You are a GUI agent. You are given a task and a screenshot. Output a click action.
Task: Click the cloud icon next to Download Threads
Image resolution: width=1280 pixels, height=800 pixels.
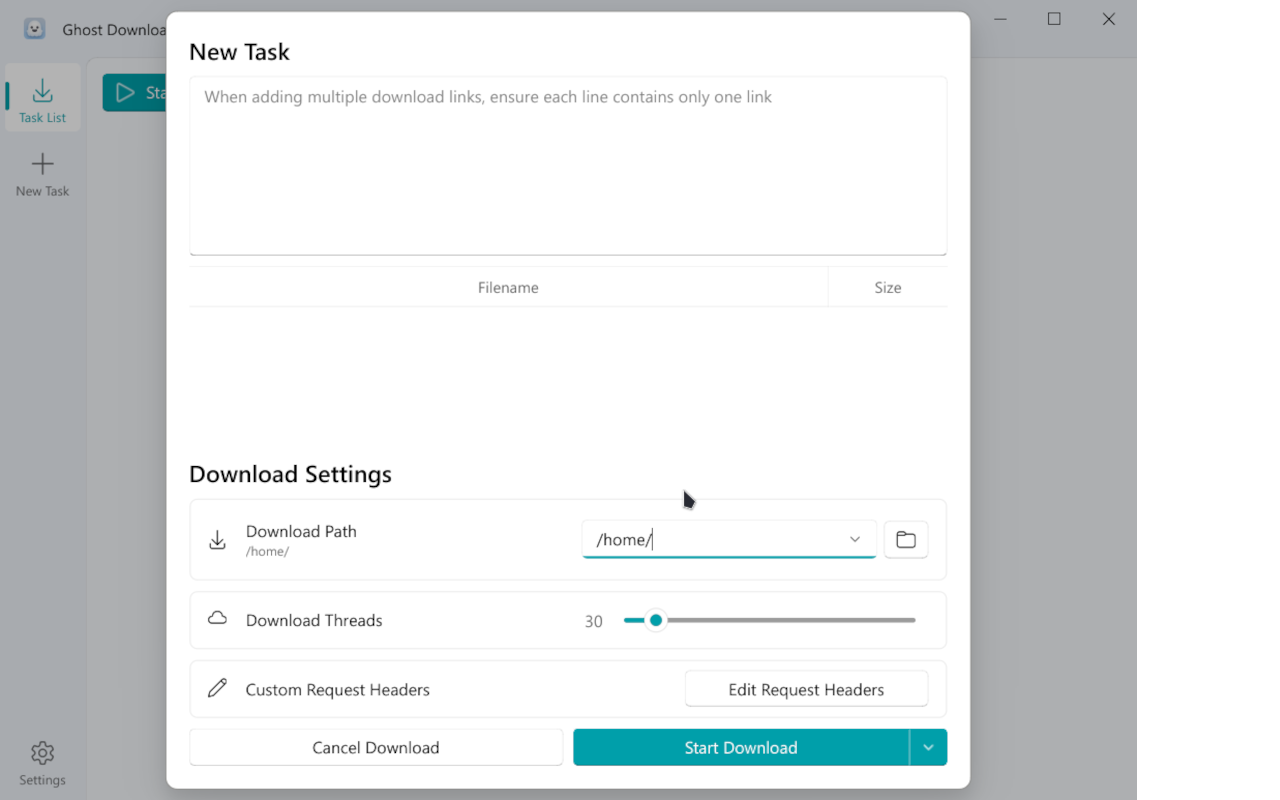coord(217,619)
